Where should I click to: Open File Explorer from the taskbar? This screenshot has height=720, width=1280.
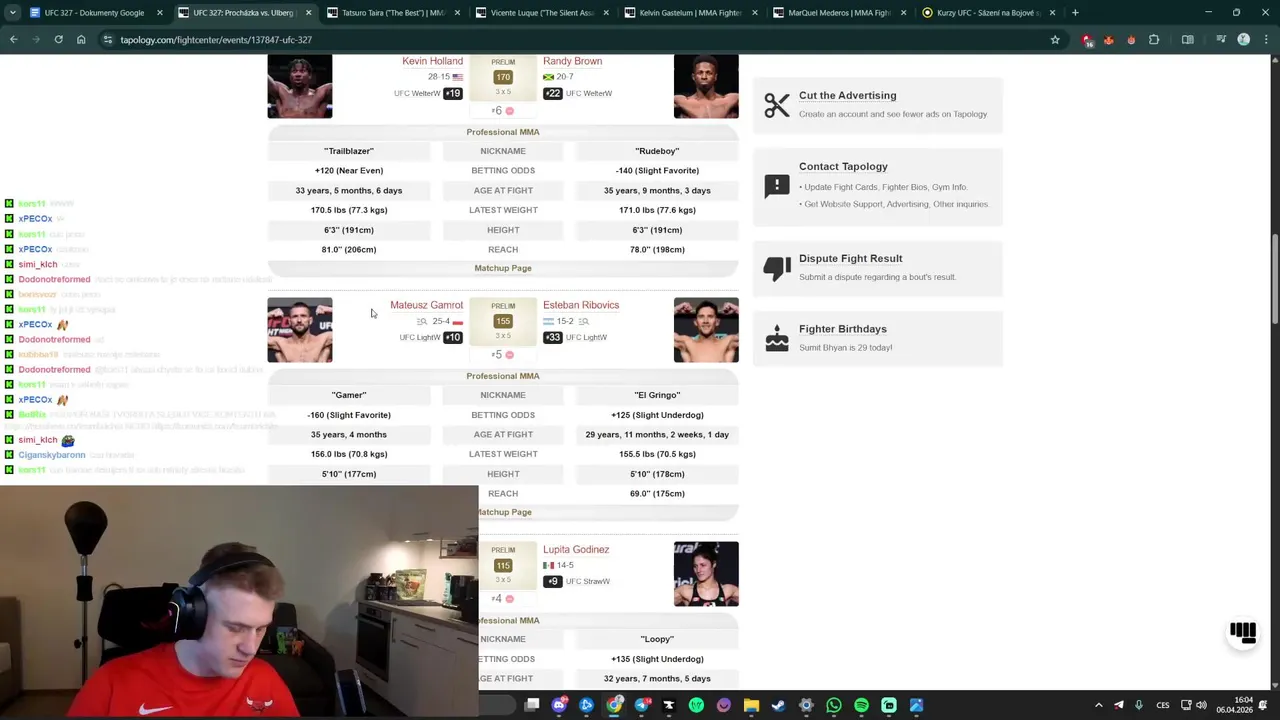pos(751,705)
